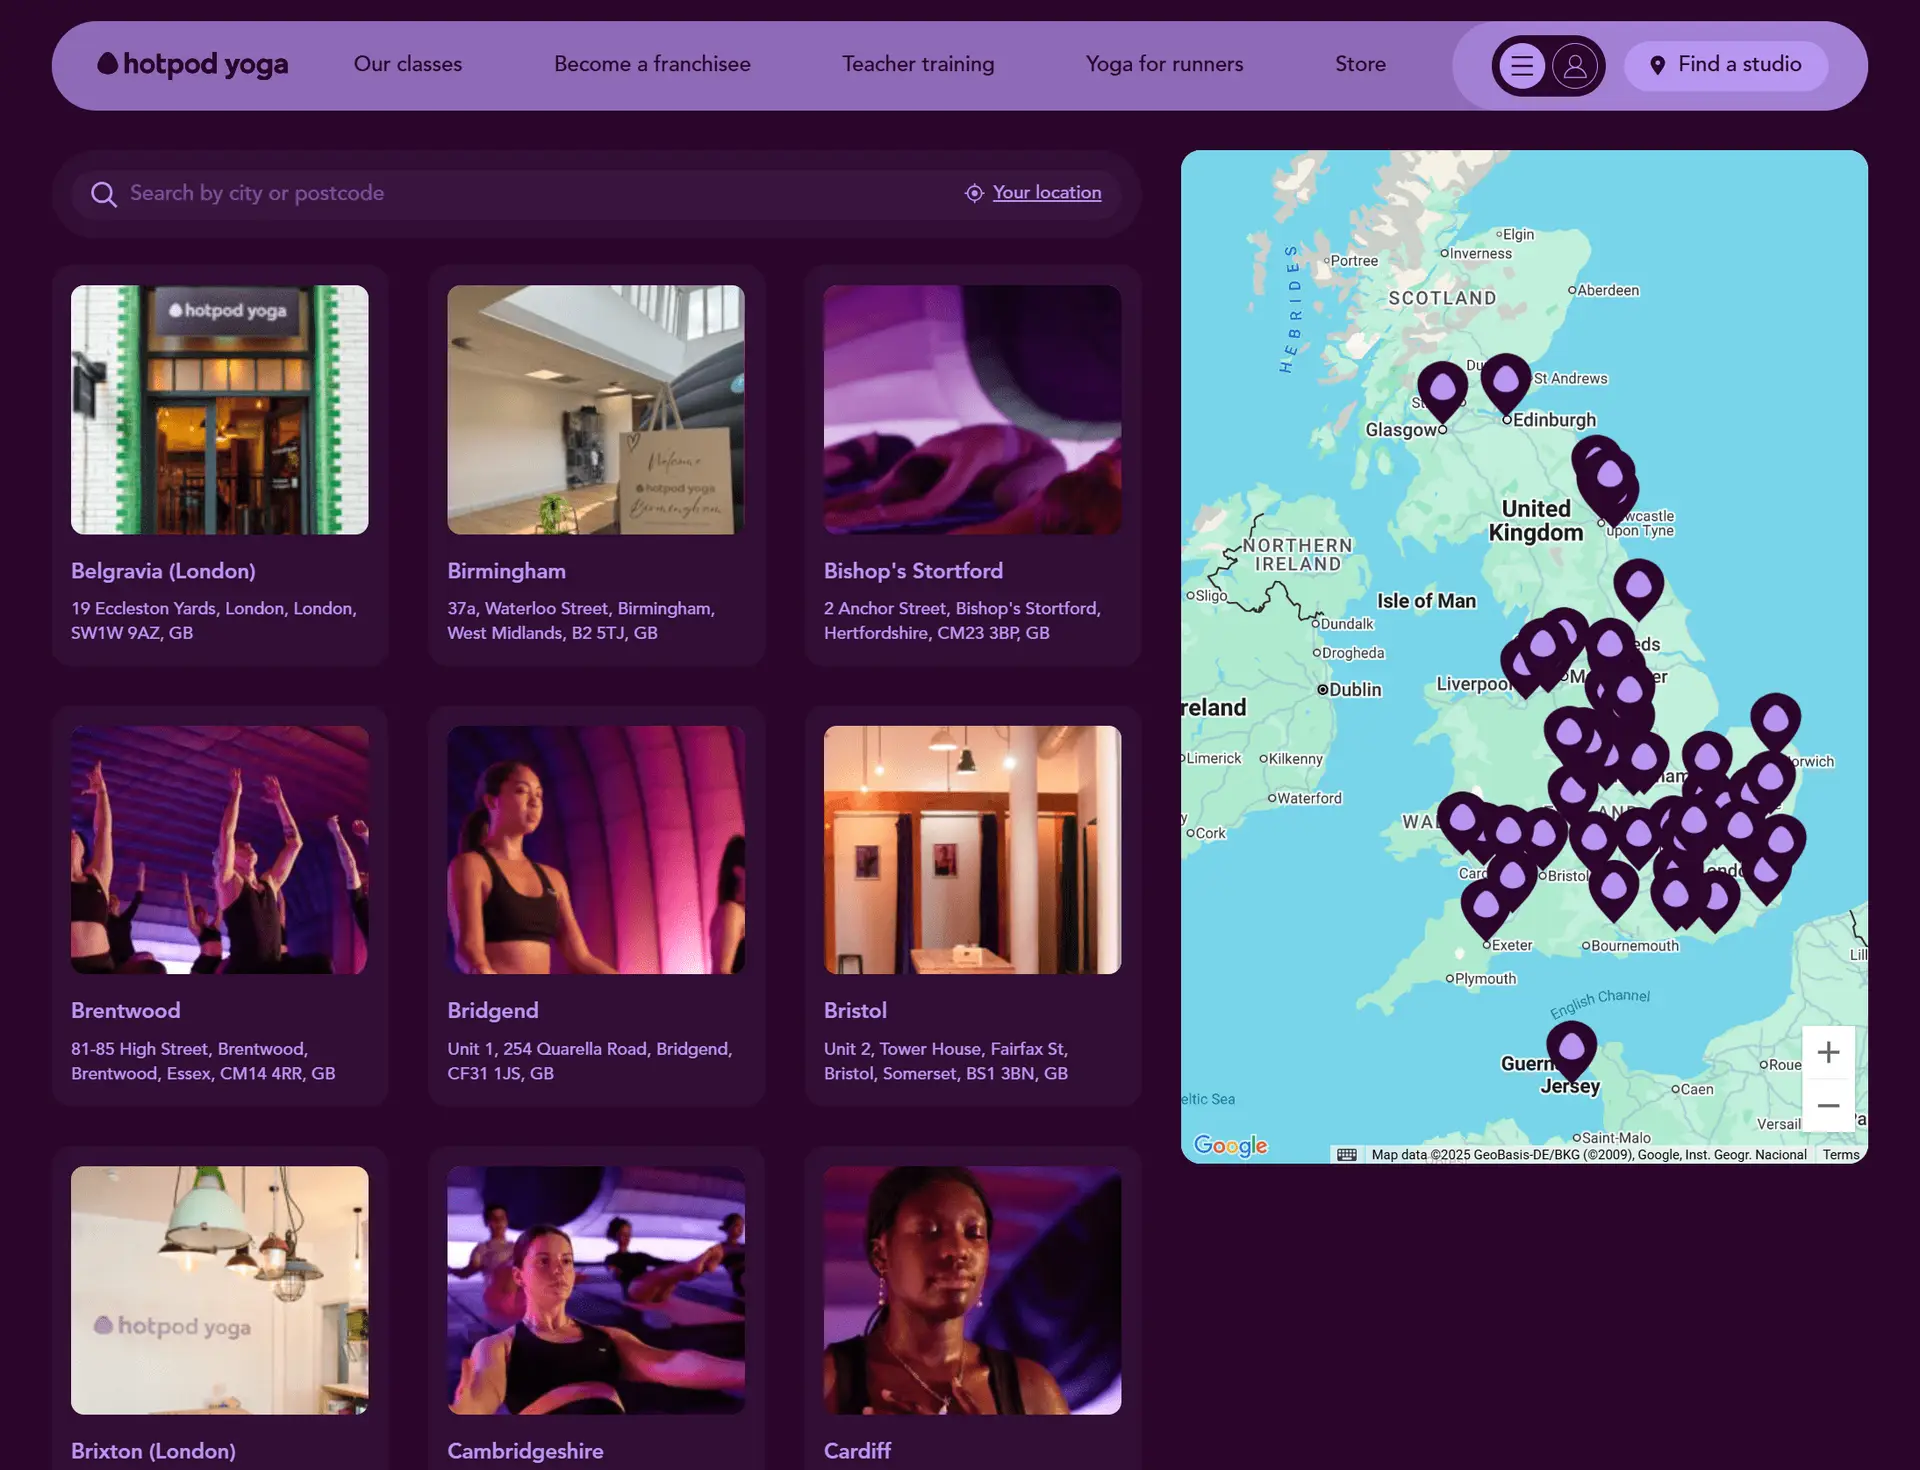Click the map zoom out minus button

[x=1828, y=1106]
